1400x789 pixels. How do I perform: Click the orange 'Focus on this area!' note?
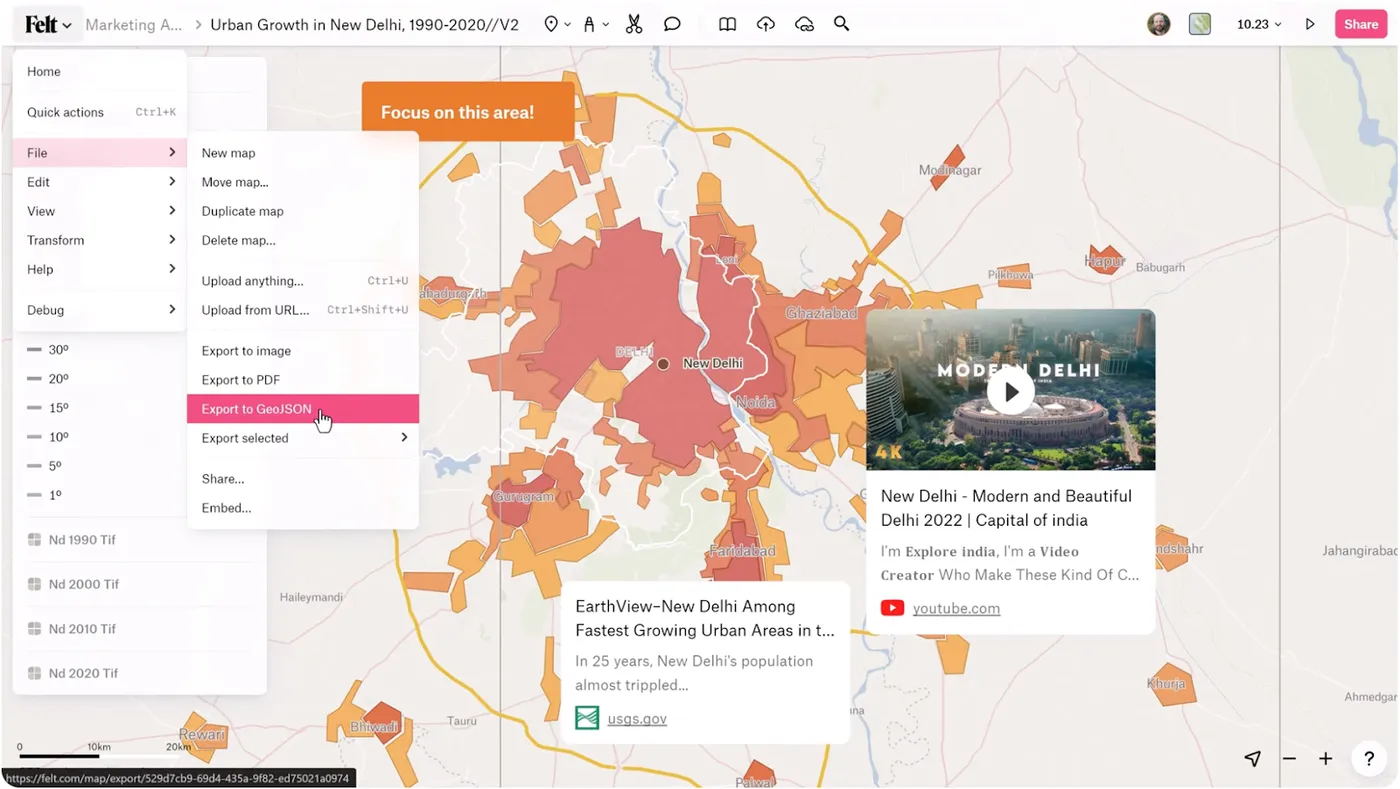tap(468, 112)
